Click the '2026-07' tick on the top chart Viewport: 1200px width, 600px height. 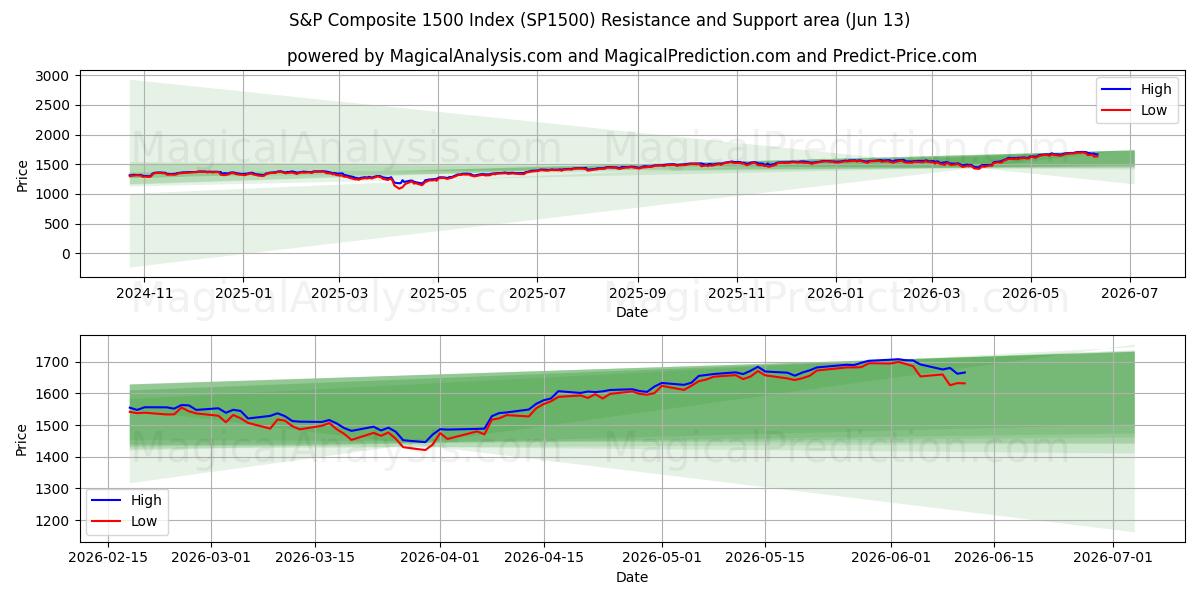(x=1130, y=293)
